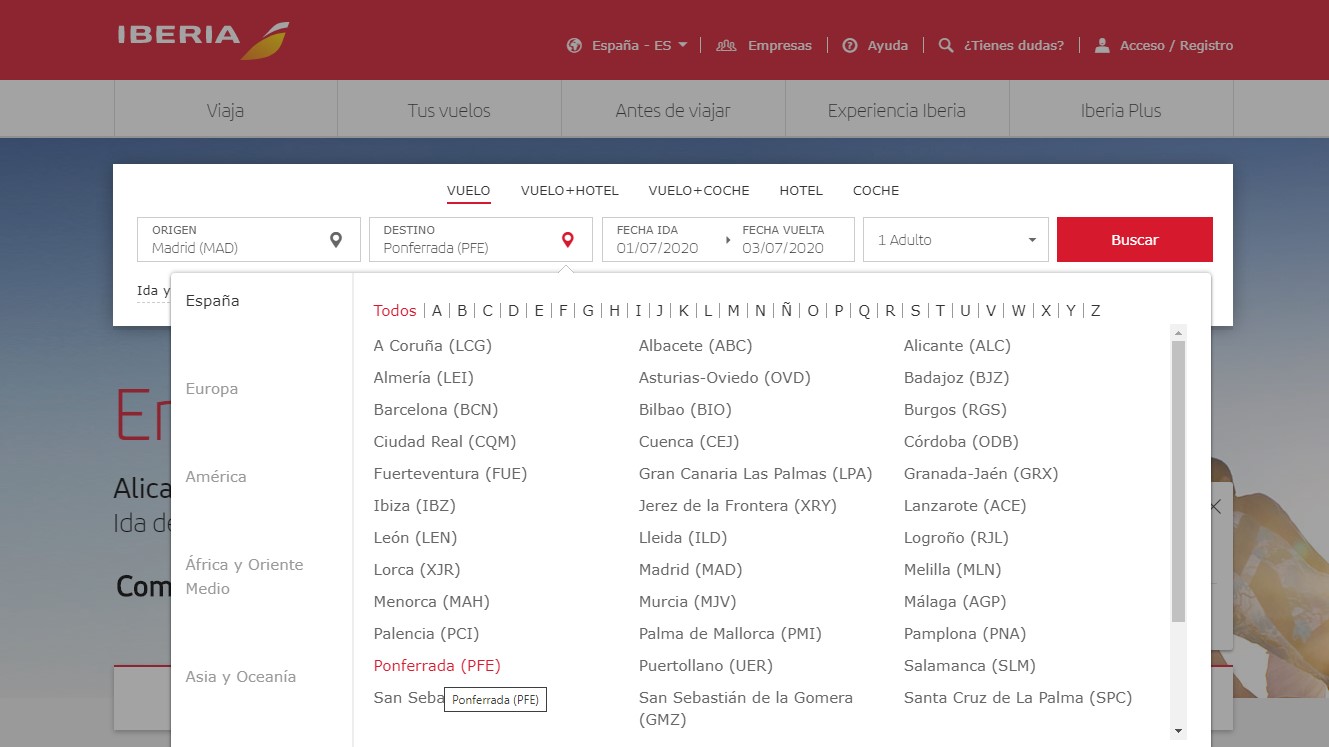Choose Málaga (AGP)

955,602
